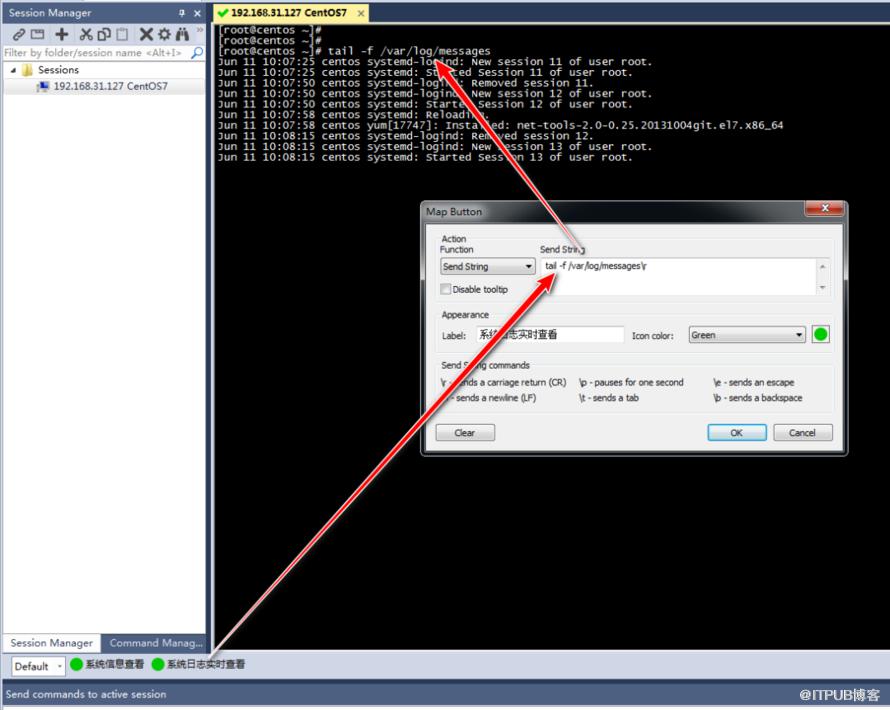Click the Cut scissors icon in Session Manager
The width and height of the screenshot is (890, 710).
coord(86,35)
